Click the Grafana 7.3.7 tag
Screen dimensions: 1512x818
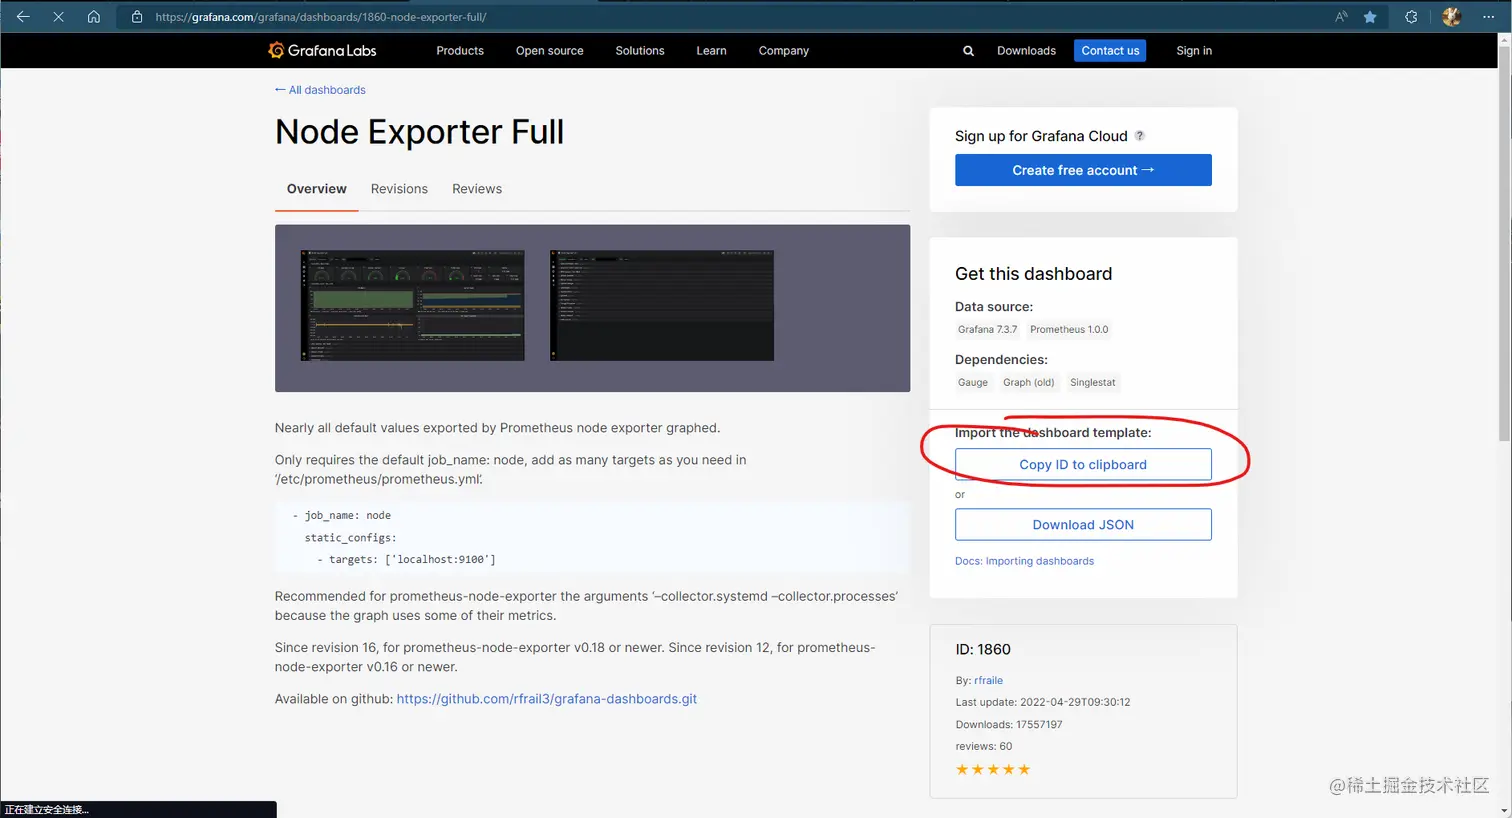pyautogui.click(x=987, y=329)
